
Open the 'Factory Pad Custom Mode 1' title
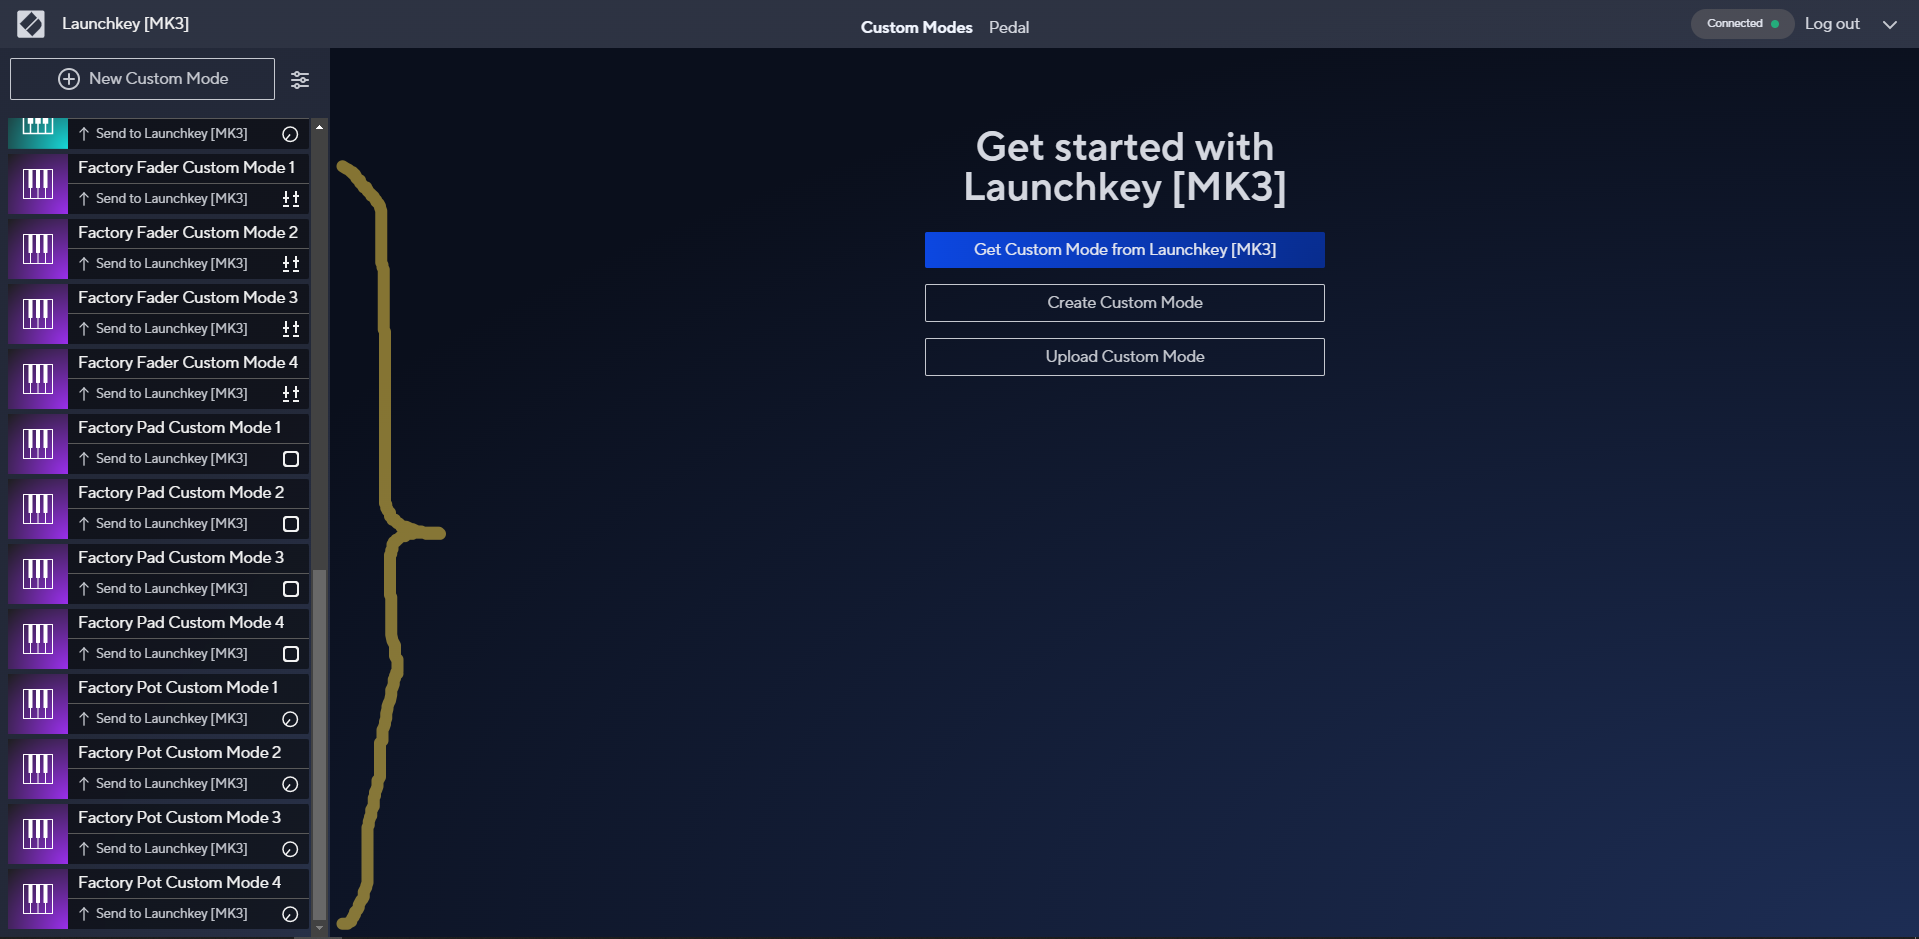pyautogui.click(x=180, y=428)
